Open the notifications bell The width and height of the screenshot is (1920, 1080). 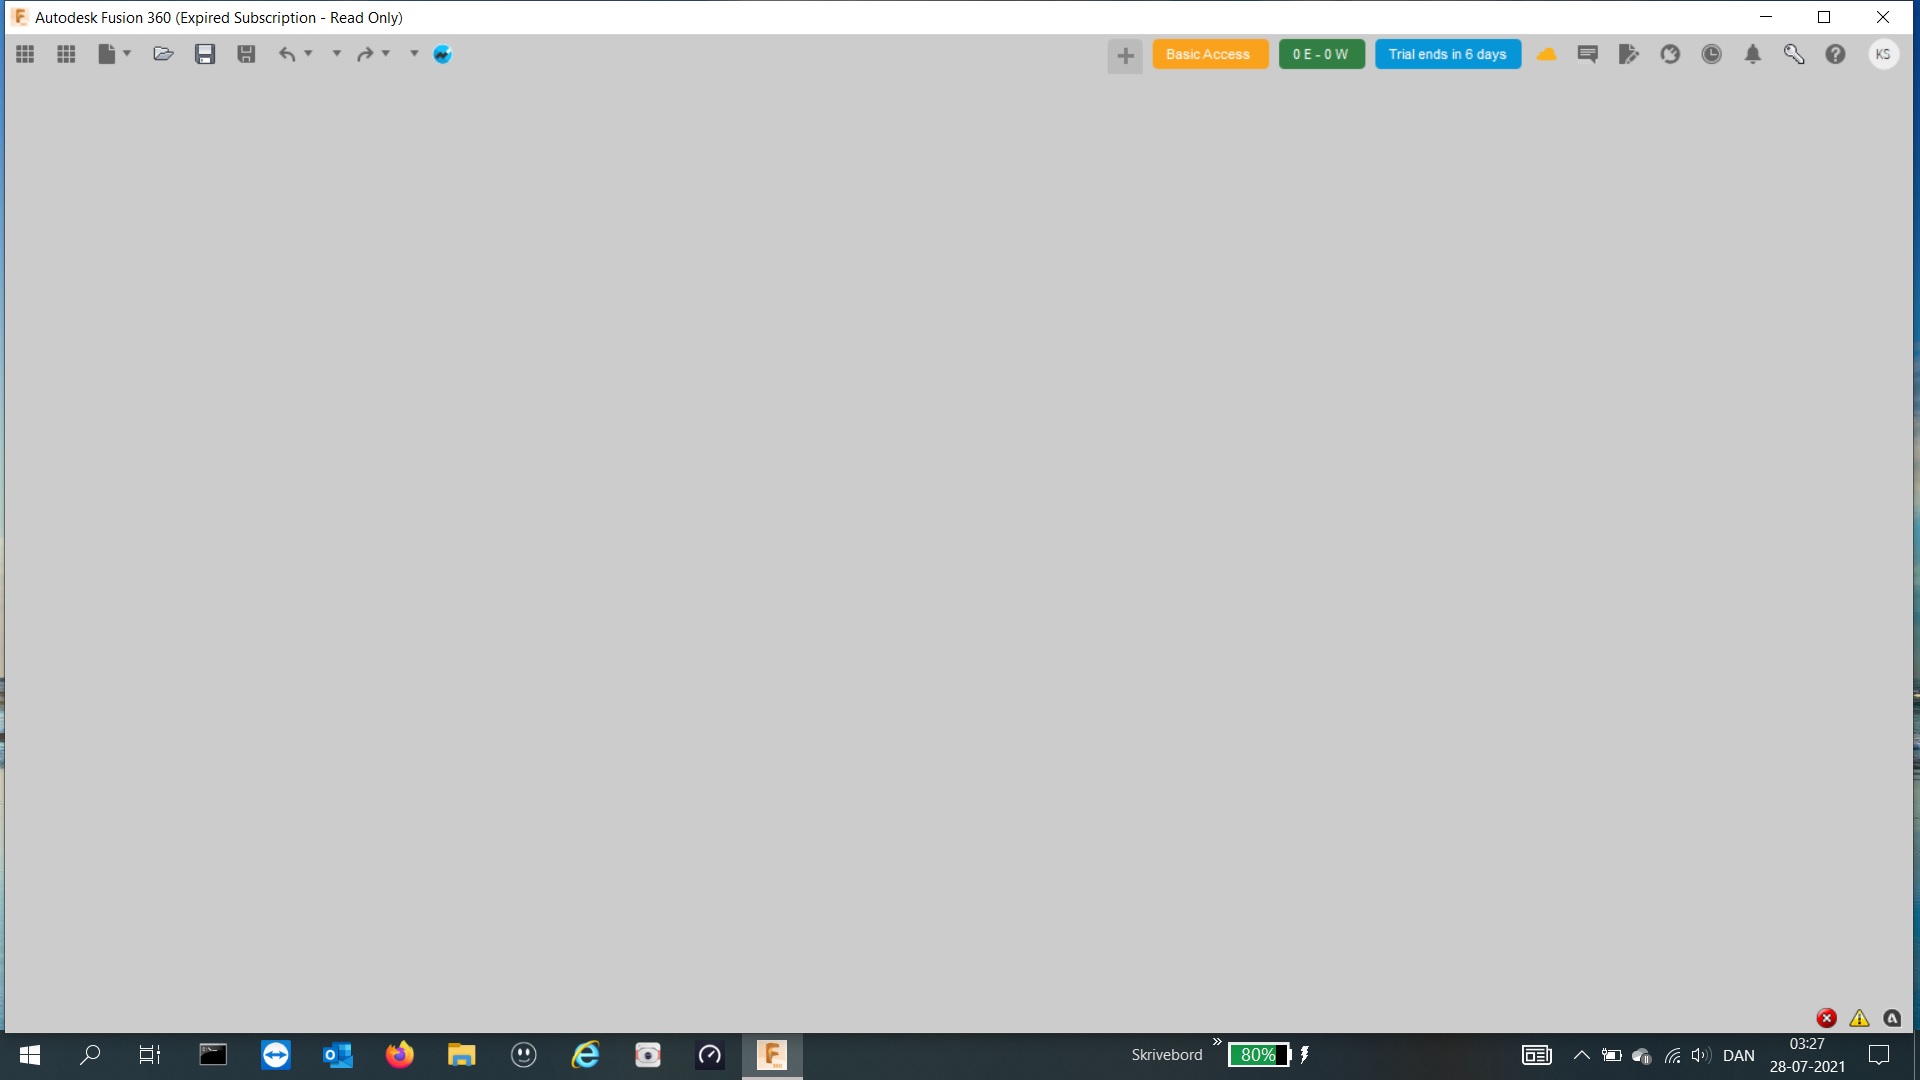[x=1752, y=54]
